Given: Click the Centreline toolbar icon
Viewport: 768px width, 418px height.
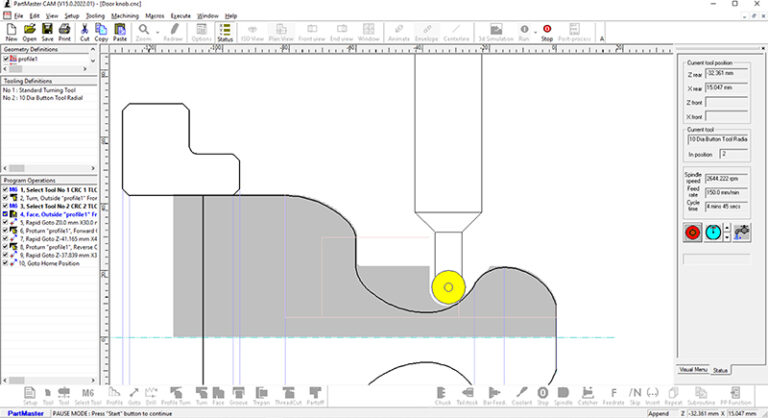Looking at the screenshot, I should 456,32.
